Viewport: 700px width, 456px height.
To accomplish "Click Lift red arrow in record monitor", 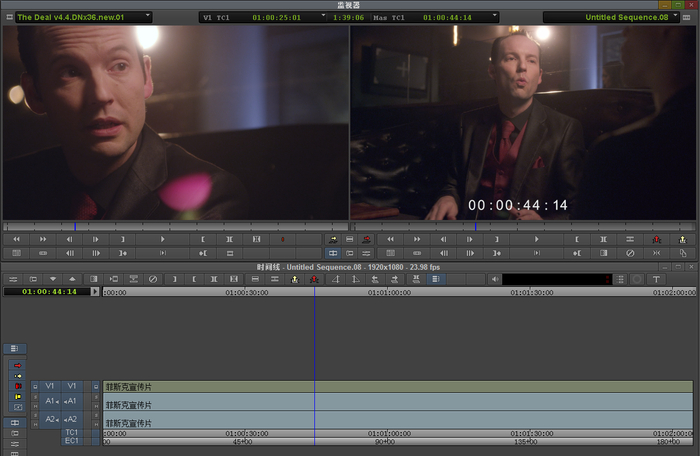I will 657,239.
